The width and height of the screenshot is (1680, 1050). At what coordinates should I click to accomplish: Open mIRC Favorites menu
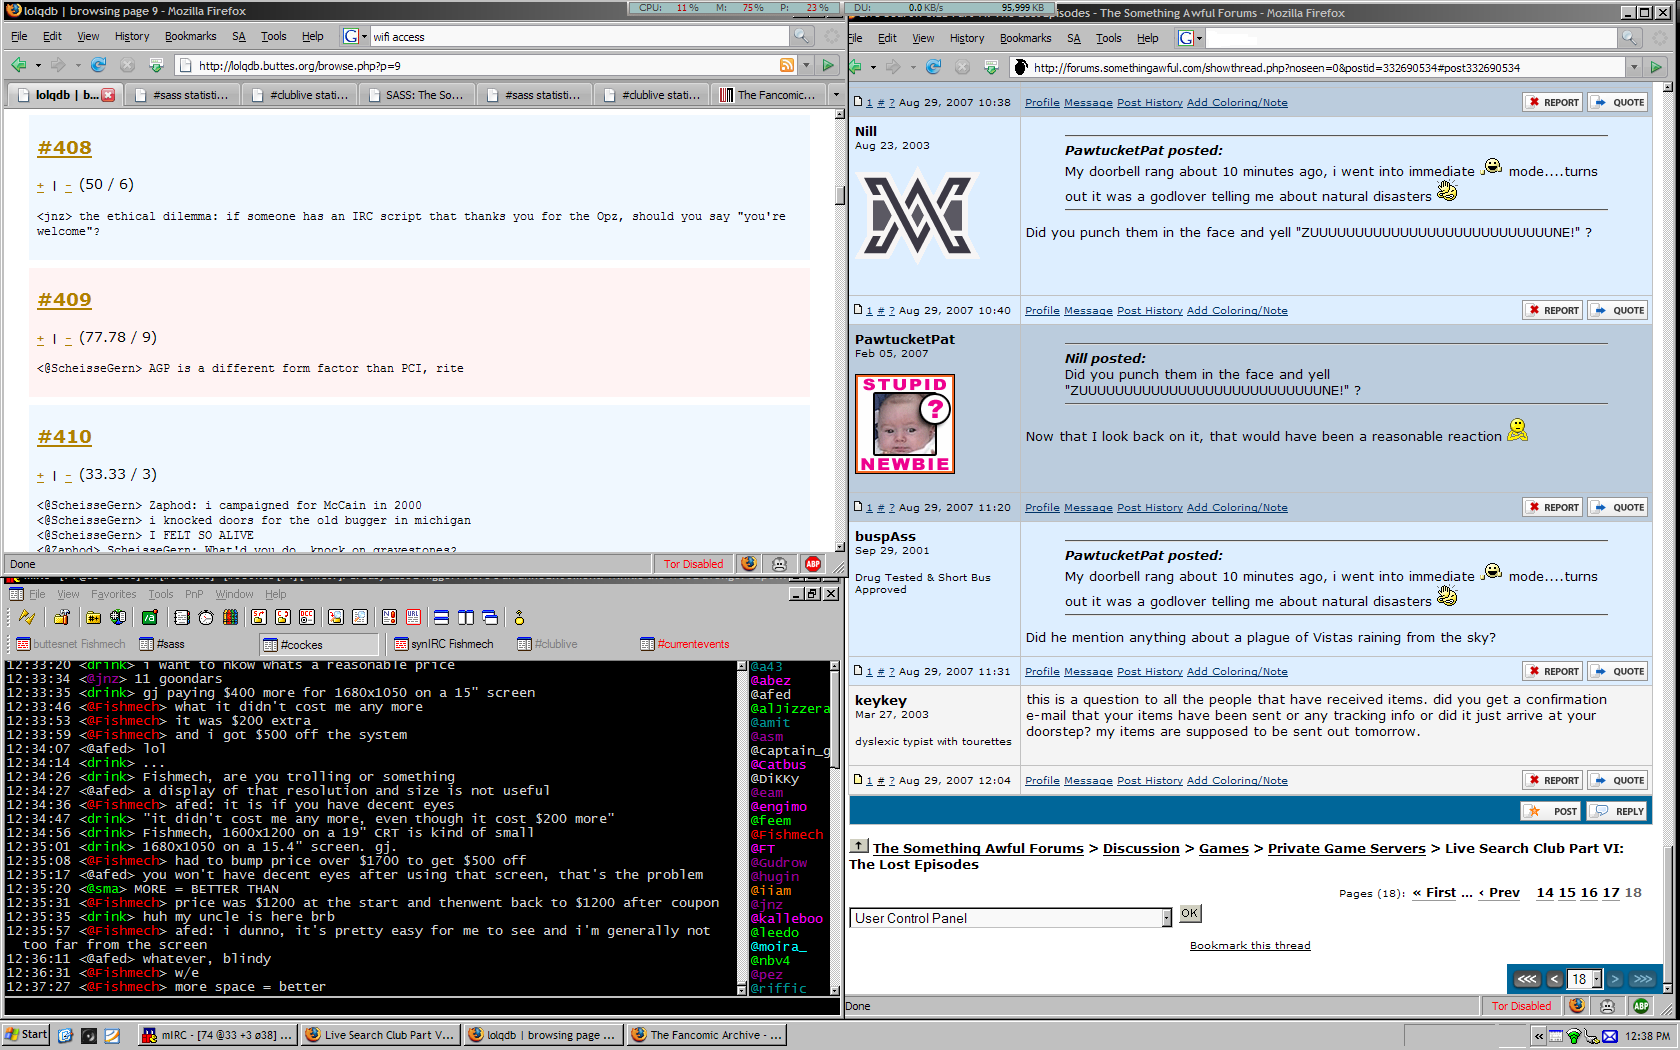coord(114,594)
